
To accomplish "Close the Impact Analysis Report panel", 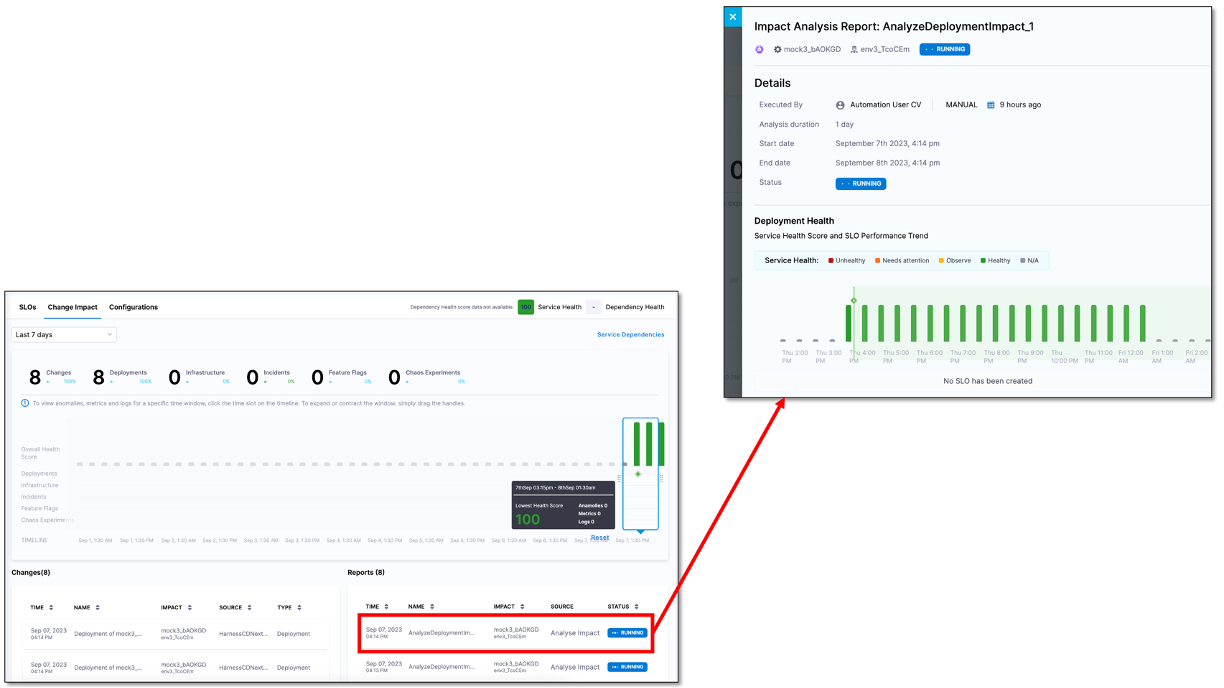I will tap(733, 17).
